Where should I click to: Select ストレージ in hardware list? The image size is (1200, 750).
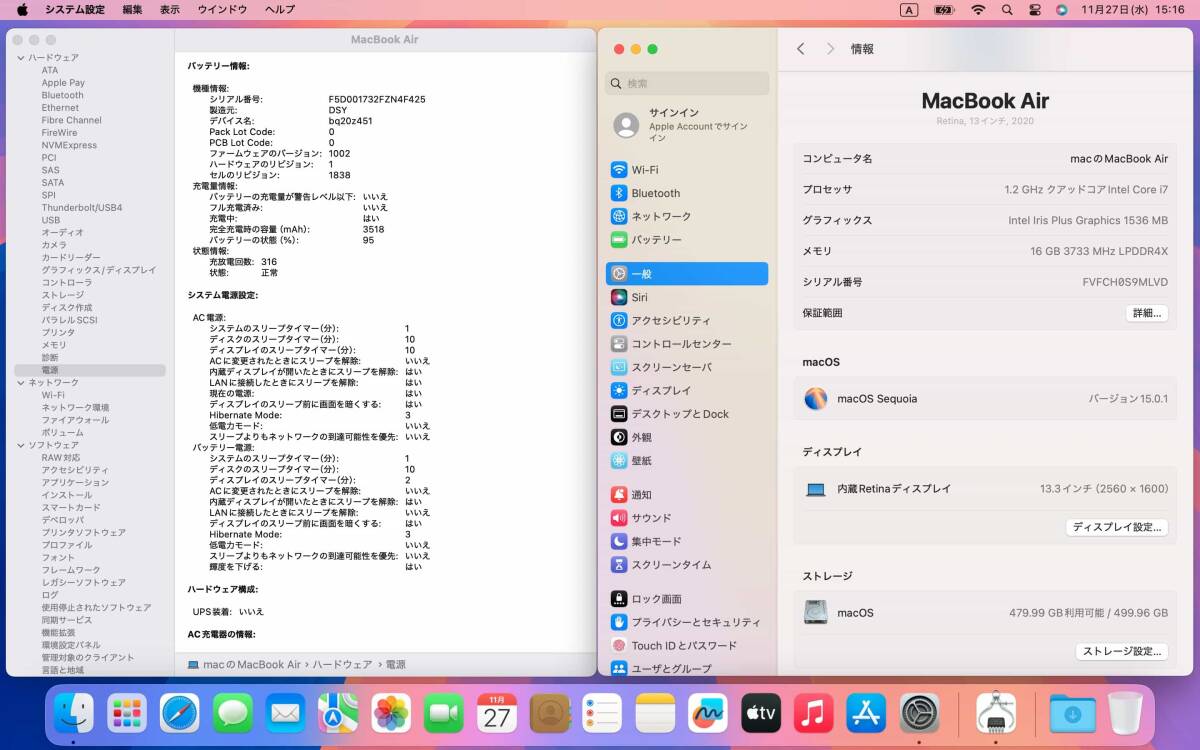63,295
